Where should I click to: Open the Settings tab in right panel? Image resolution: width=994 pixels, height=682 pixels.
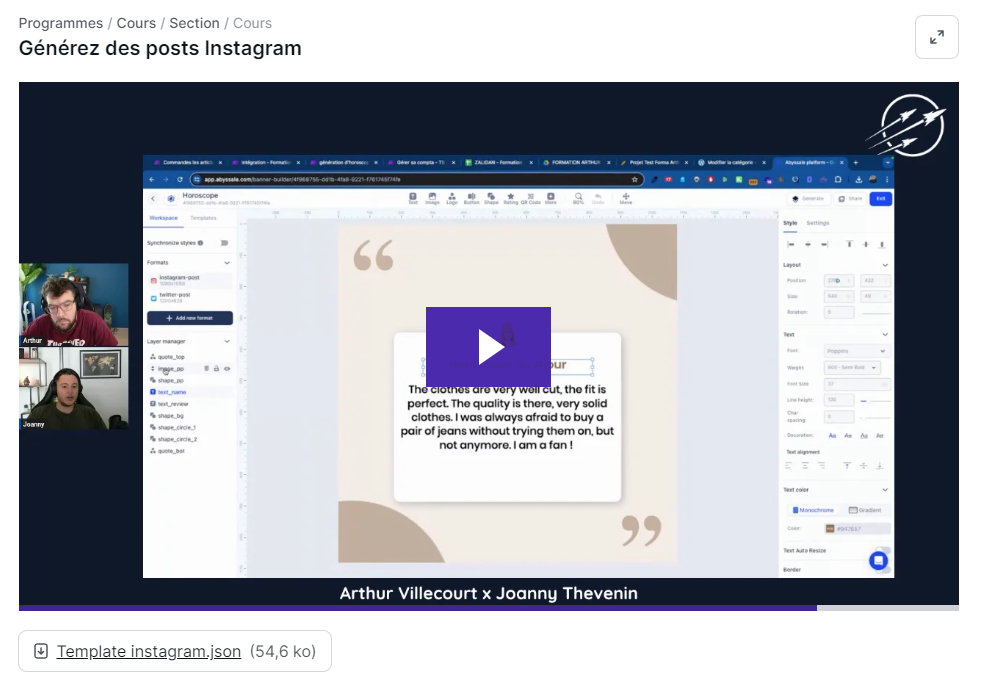(818, 223)
